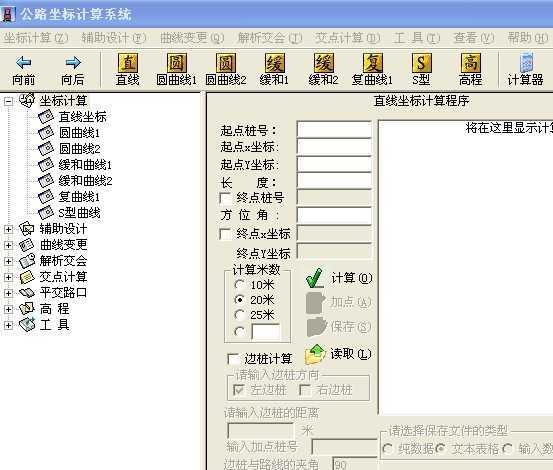
Task: Click the results display text area
Action: tap(466, 268)
